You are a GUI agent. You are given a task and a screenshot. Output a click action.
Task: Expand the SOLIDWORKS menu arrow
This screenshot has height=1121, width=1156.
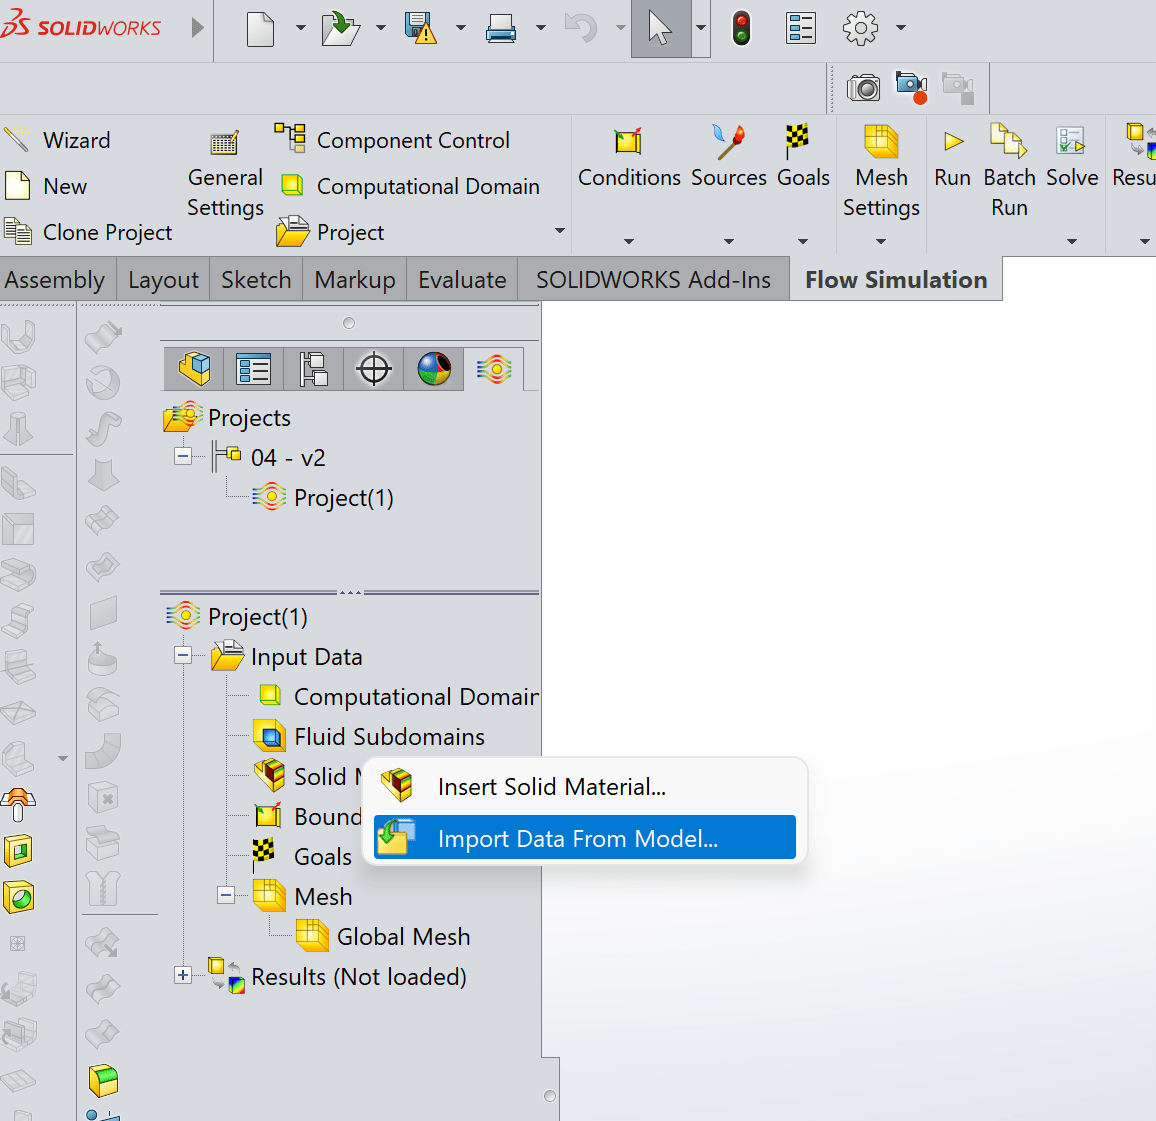point(198,29)
